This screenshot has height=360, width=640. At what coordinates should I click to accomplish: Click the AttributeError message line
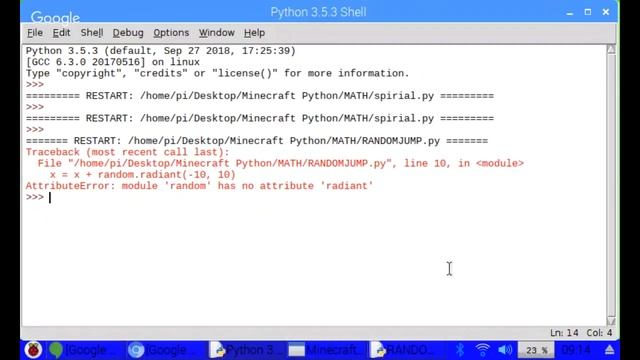[199, 186]
